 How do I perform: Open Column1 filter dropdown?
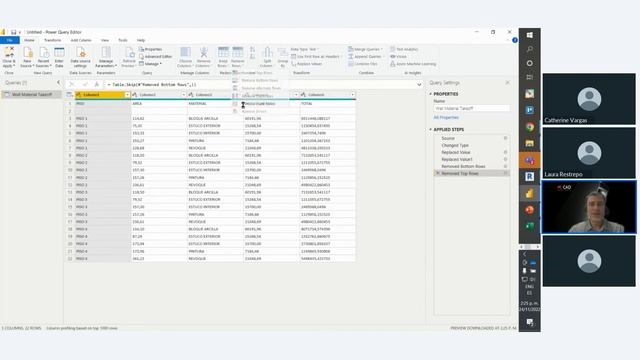(x=127, y=95)
